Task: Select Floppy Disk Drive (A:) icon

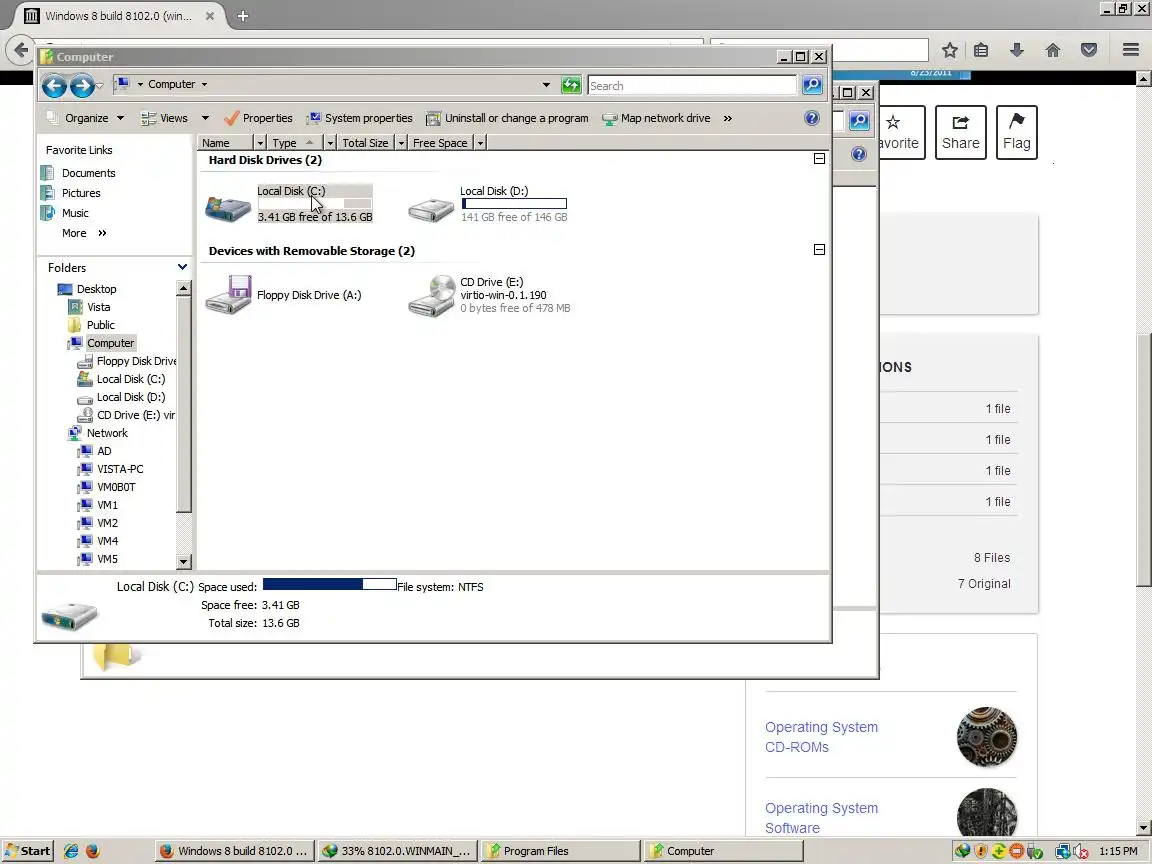Action: 228,295
